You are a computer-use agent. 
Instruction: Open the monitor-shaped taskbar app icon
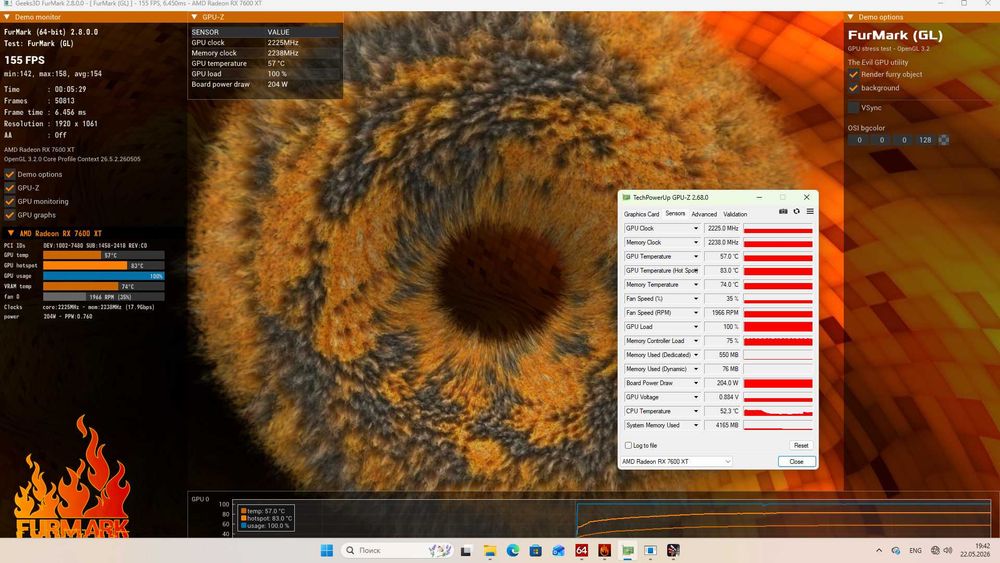click(651, 550)
